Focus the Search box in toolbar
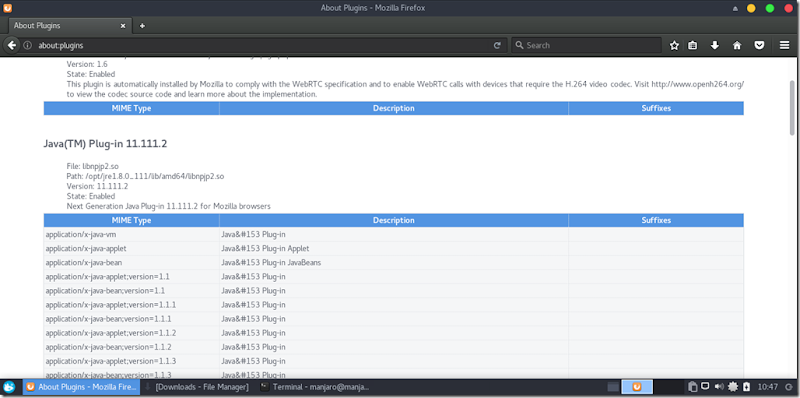 pos(587,45)
